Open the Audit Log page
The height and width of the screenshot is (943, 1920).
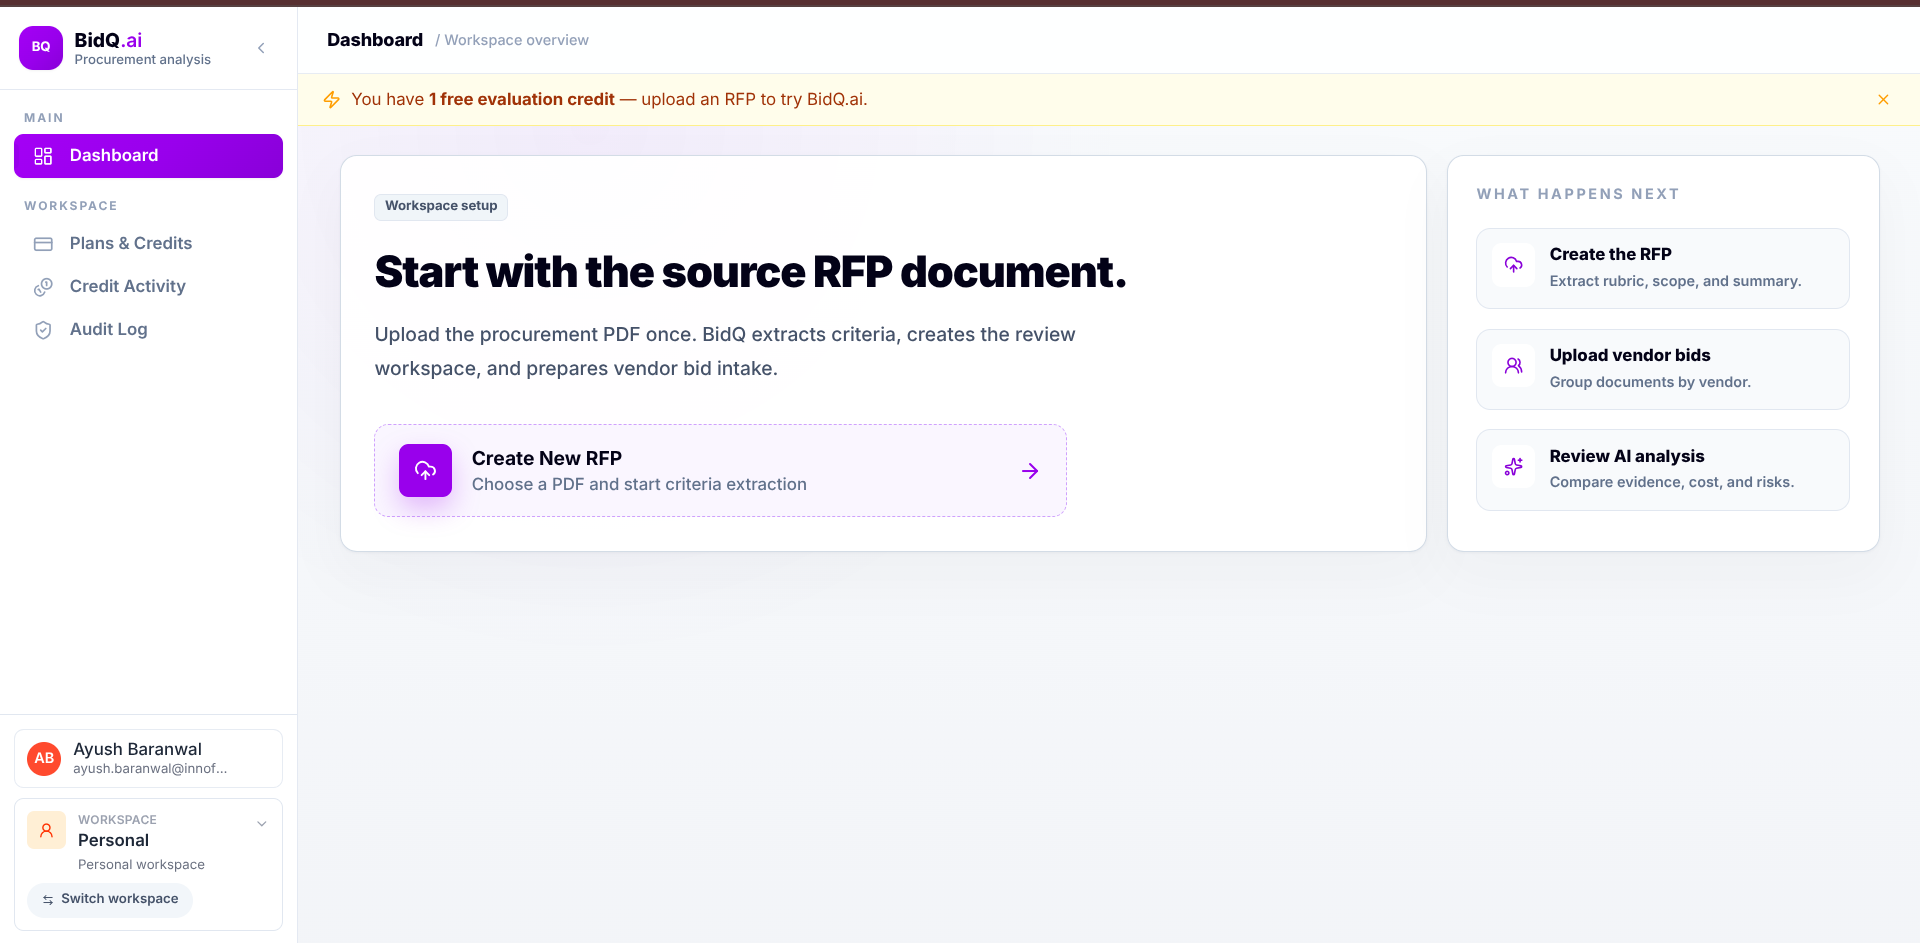pyautogui.click(x=148, y=329)
